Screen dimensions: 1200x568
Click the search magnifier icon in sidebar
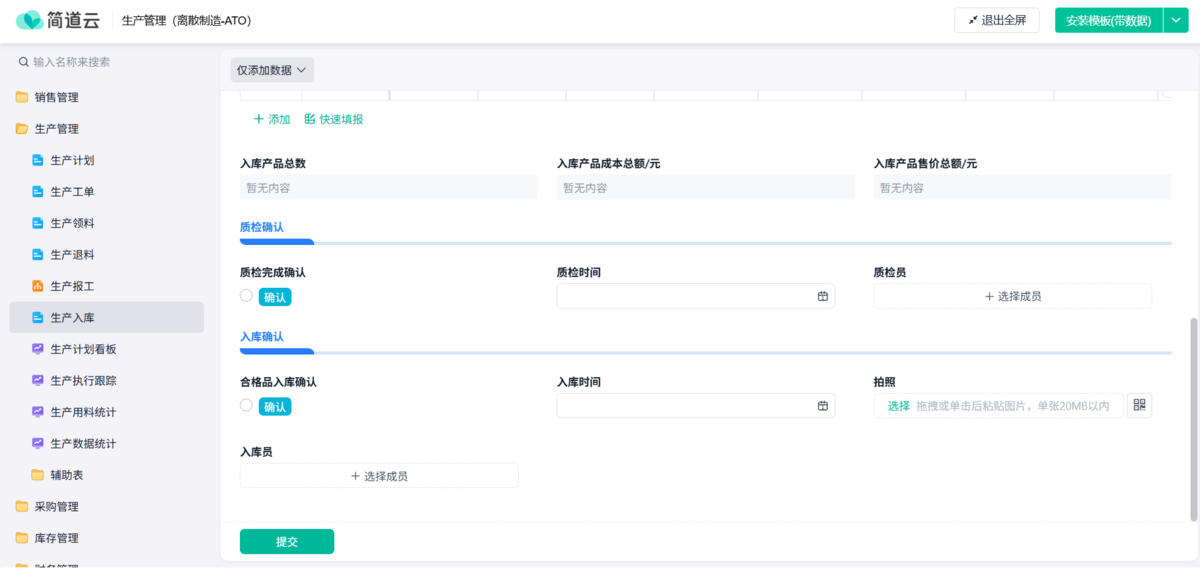pos(24,62)
